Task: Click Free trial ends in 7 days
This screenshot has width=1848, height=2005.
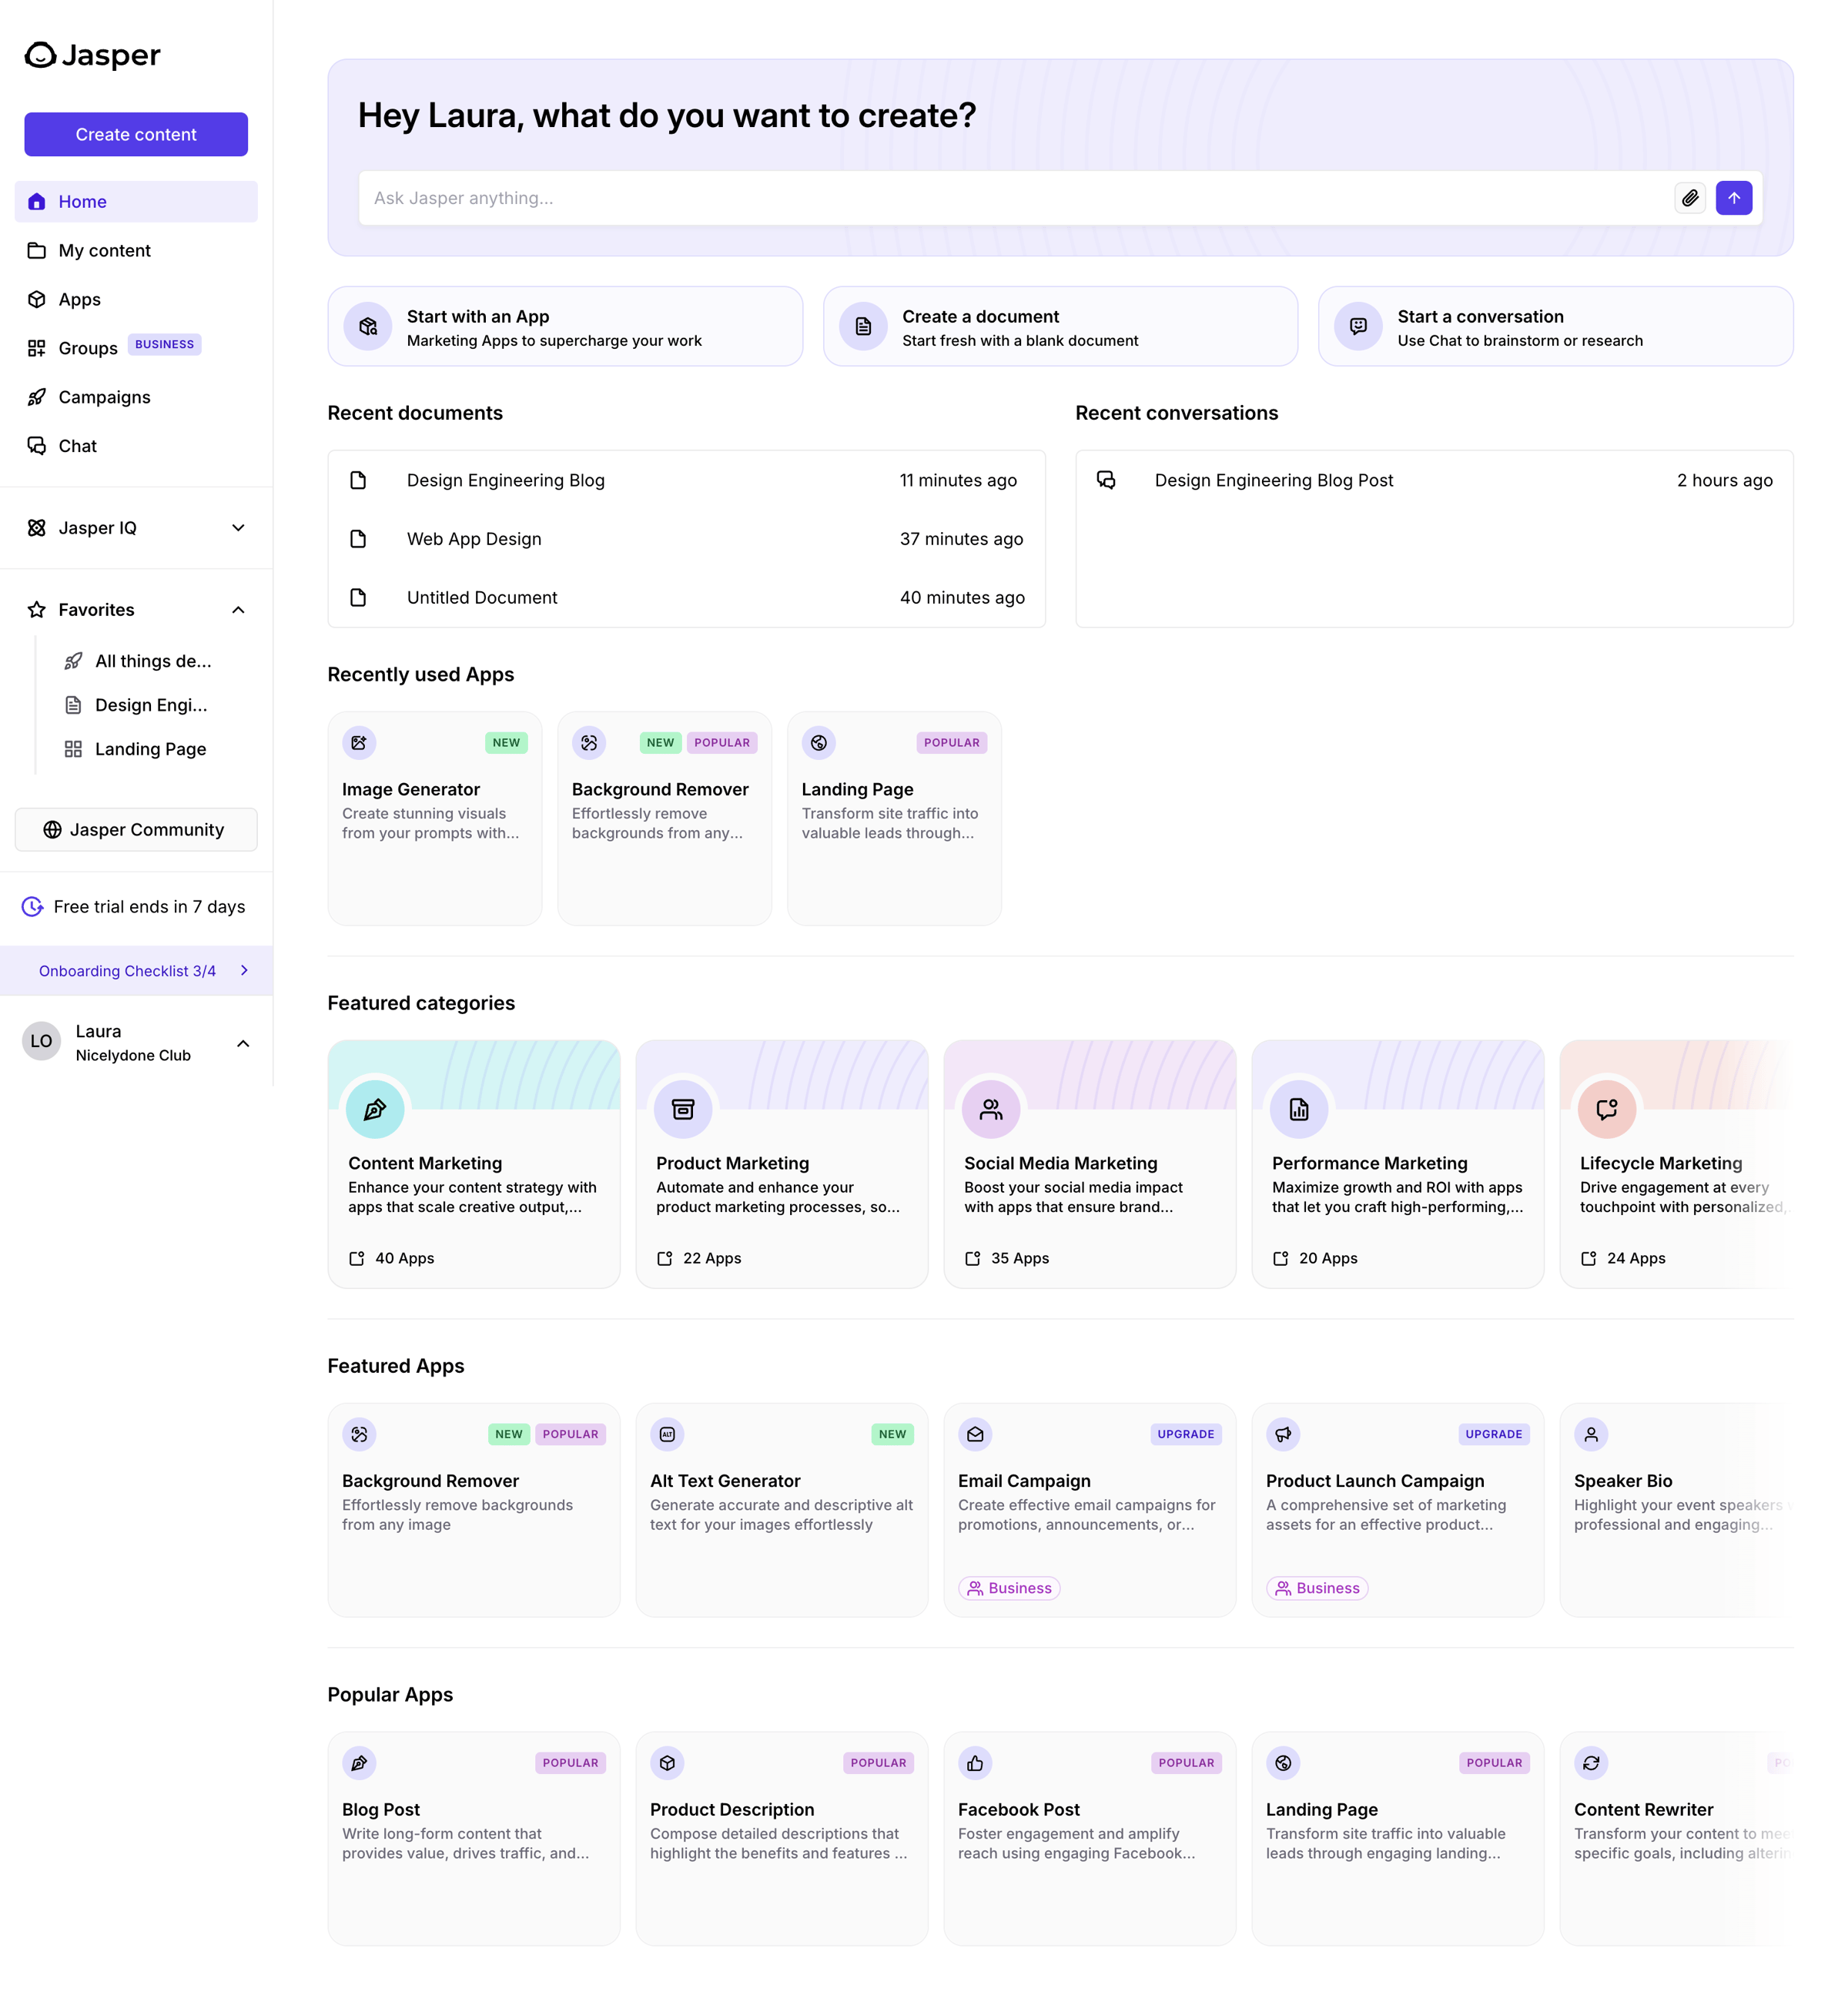Action: click(x=149, y=907)
